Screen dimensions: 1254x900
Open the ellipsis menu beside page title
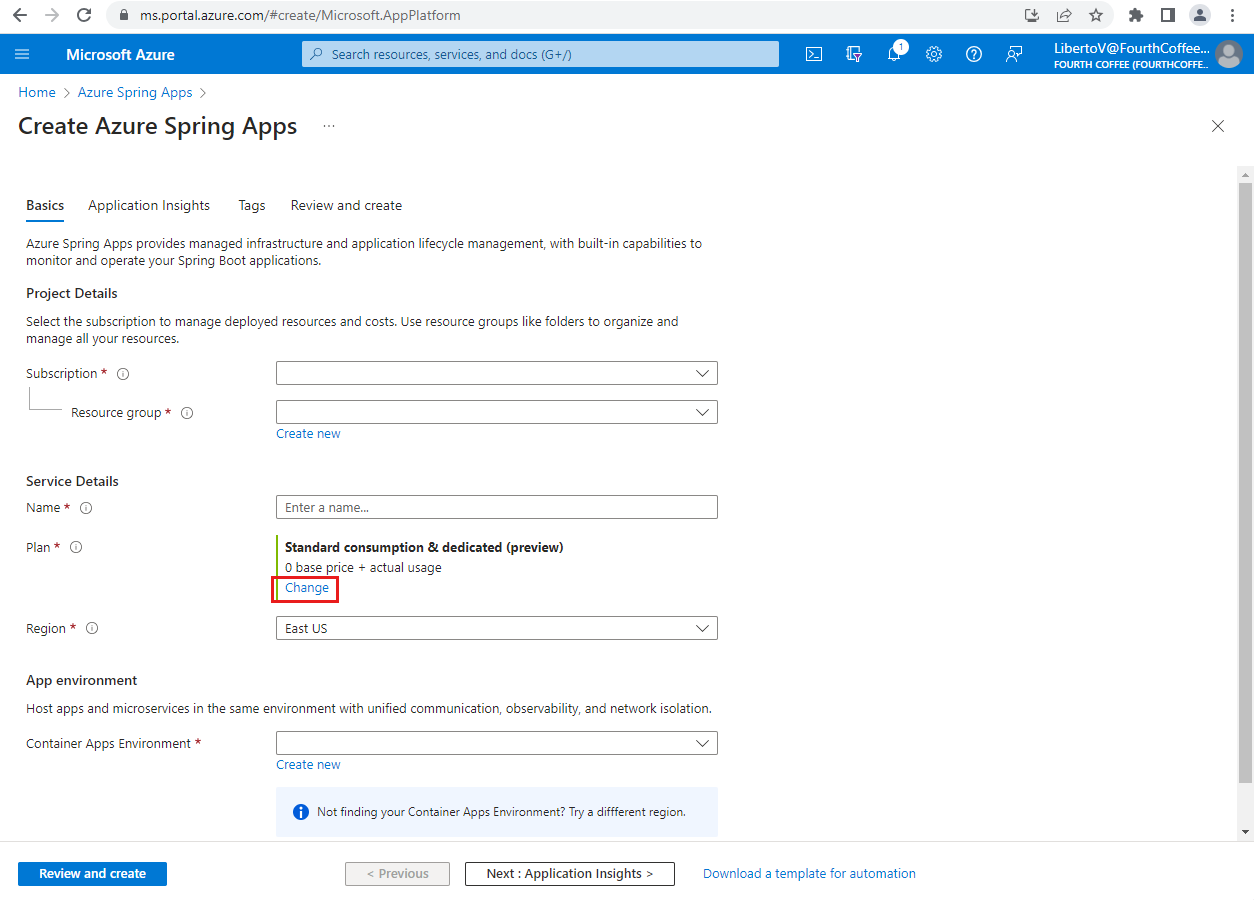(329, 126)
